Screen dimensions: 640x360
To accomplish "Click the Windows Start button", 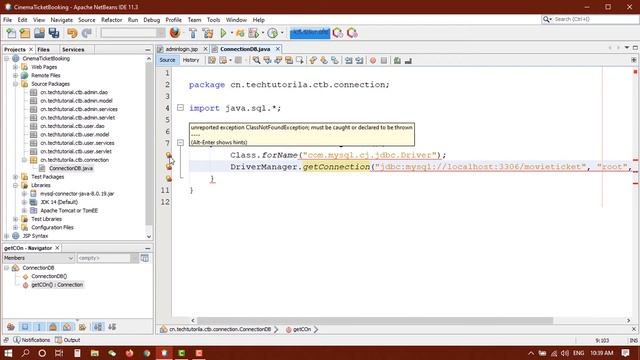I will (x=8, y=353).
